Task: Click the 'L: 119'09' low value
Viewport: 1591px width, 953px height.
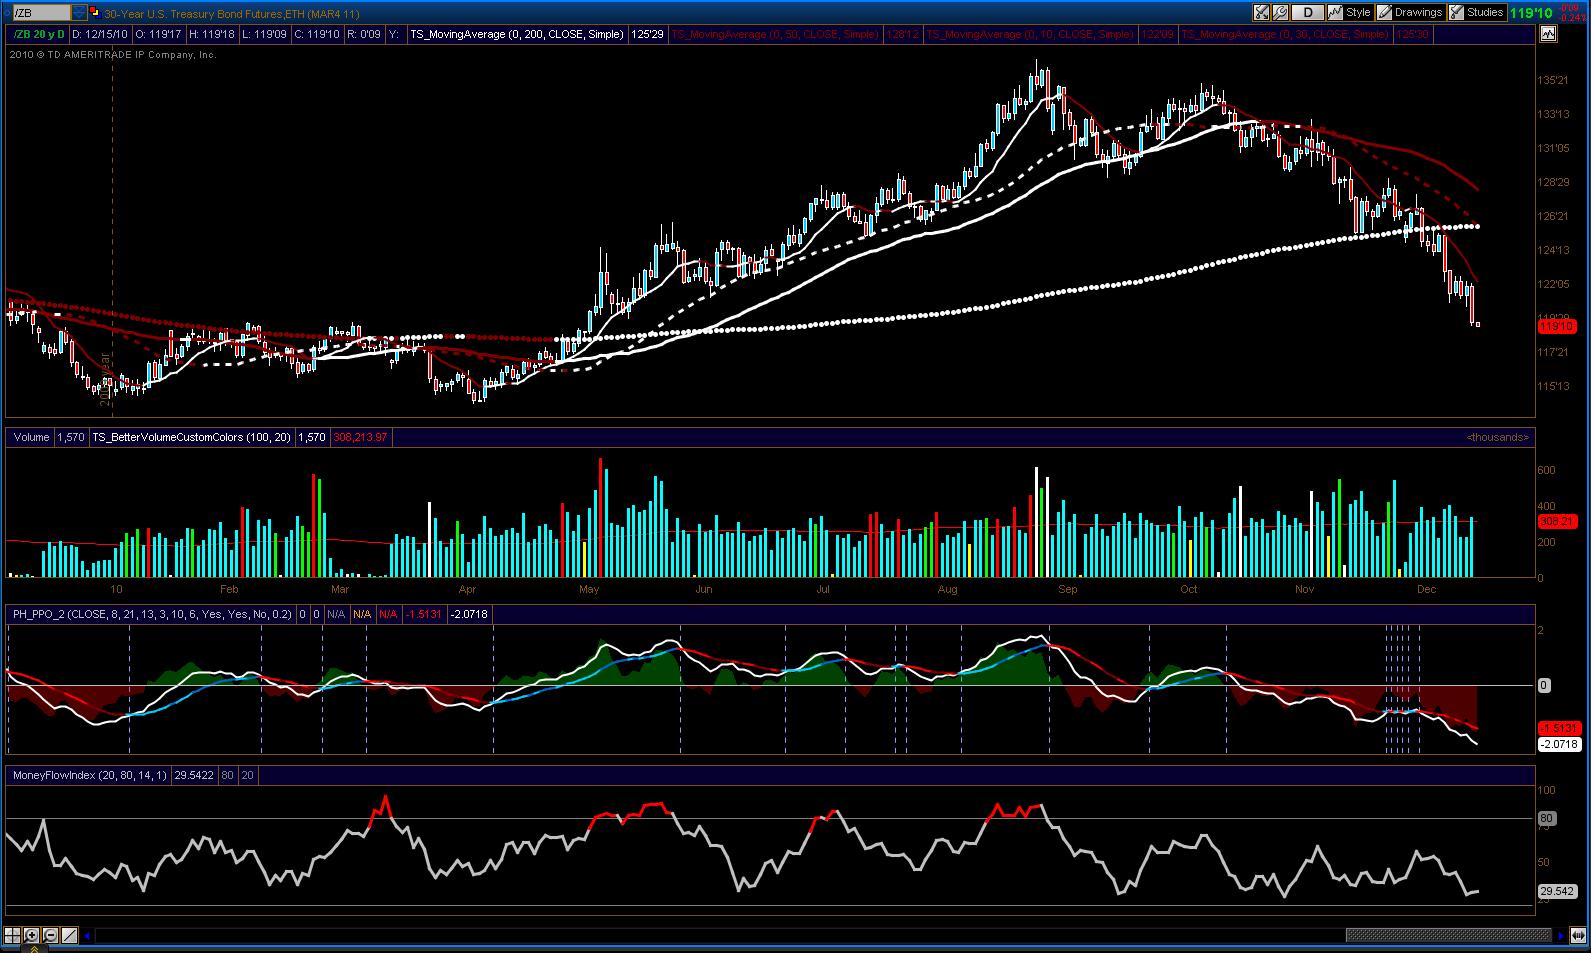Action: pos(264,34)
